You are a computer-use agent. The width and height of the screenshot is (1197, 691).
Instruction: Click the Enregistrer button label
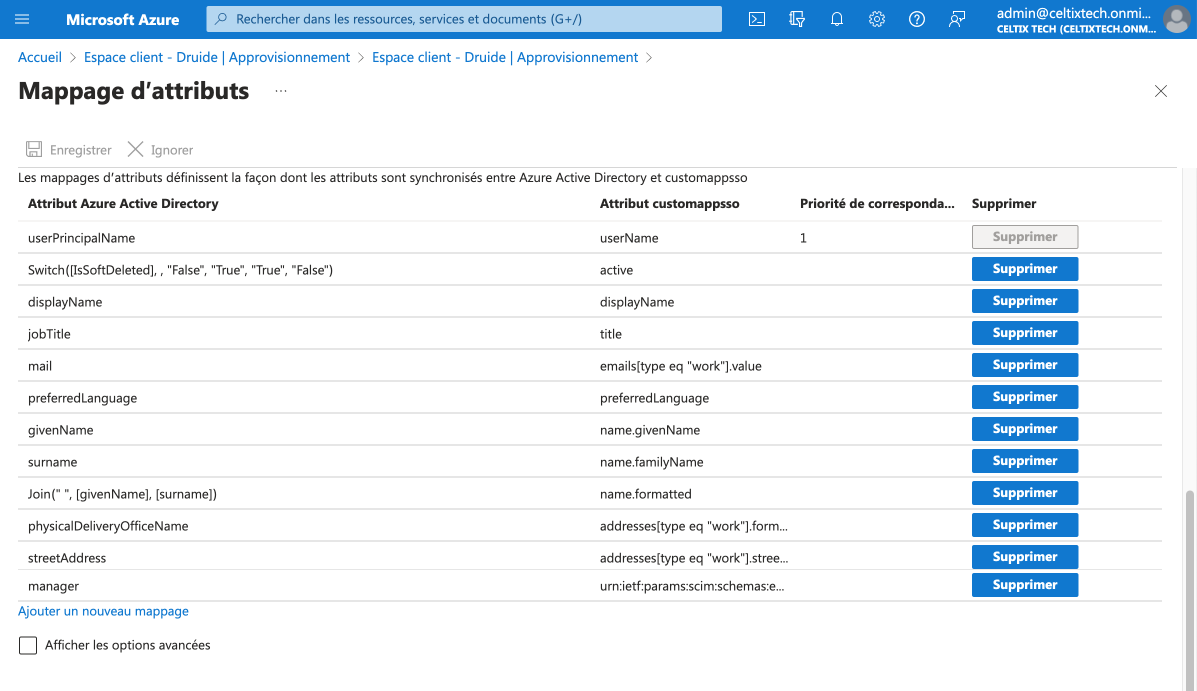tap(80, 150)
